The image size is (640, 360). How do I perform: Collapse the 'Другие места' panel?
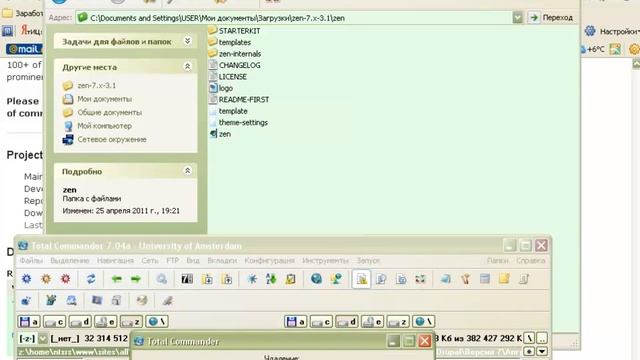coord(187,66)
